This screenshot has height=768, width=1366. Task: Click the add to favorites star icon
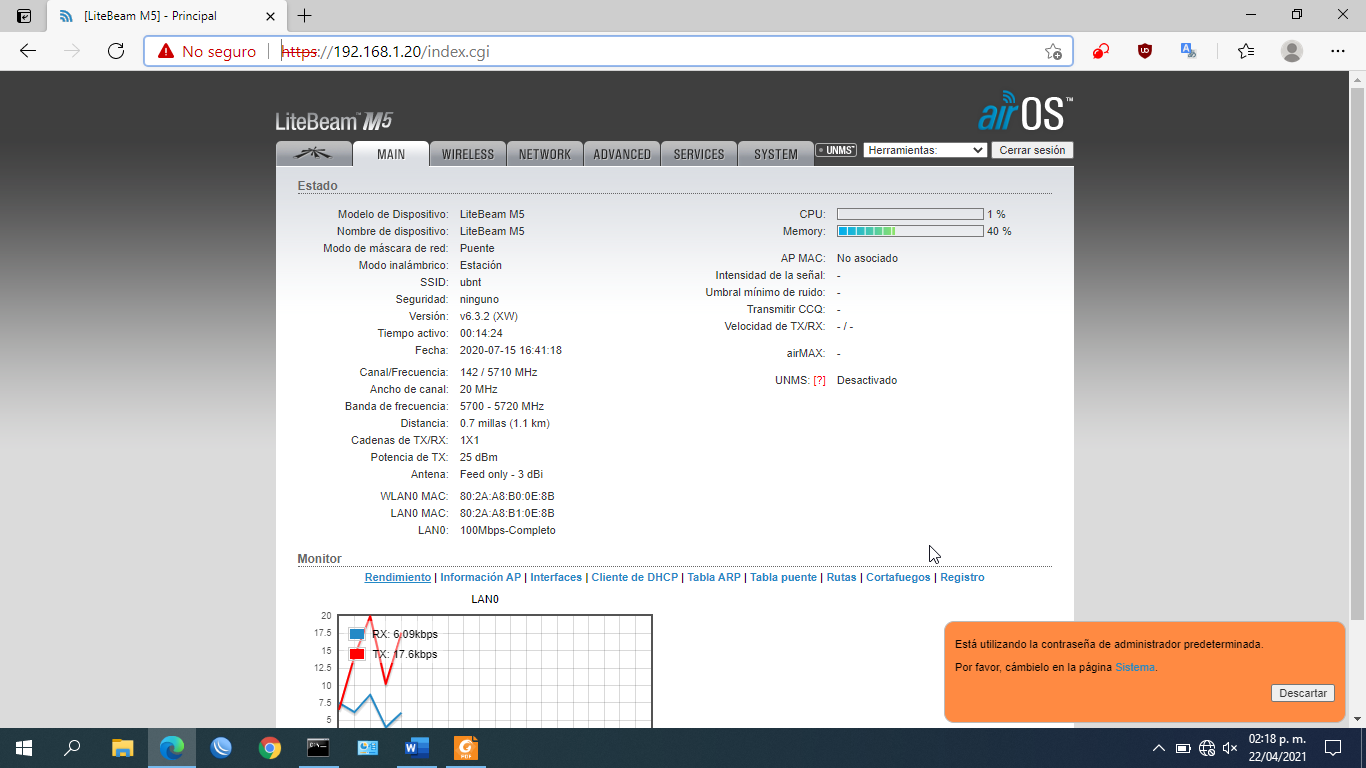[x=1053, y=52]
